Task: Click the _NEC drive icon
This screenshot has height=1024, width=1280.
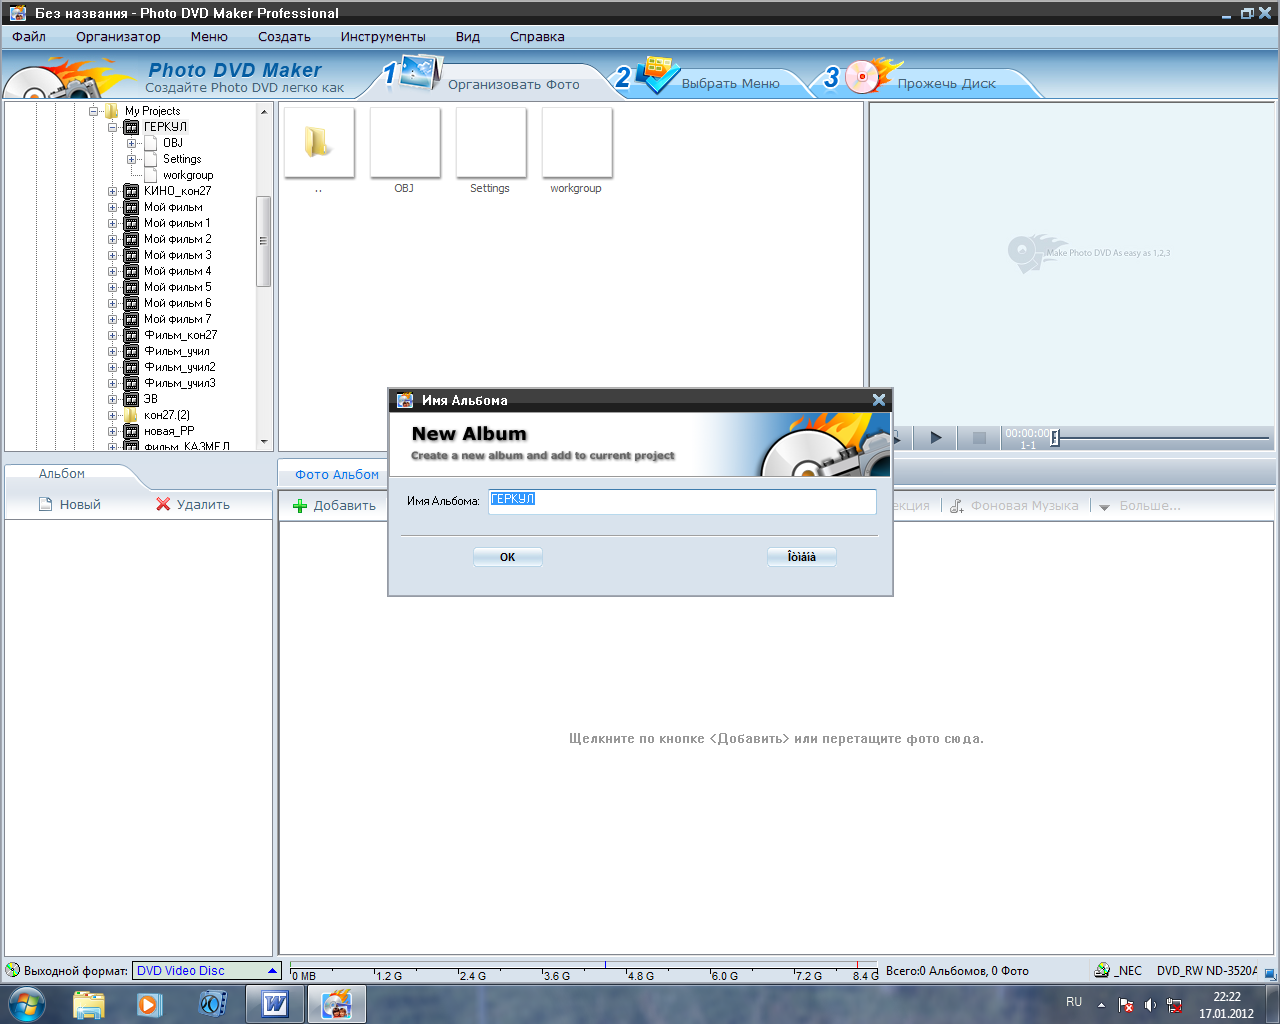Action: tap(1102, 970)
